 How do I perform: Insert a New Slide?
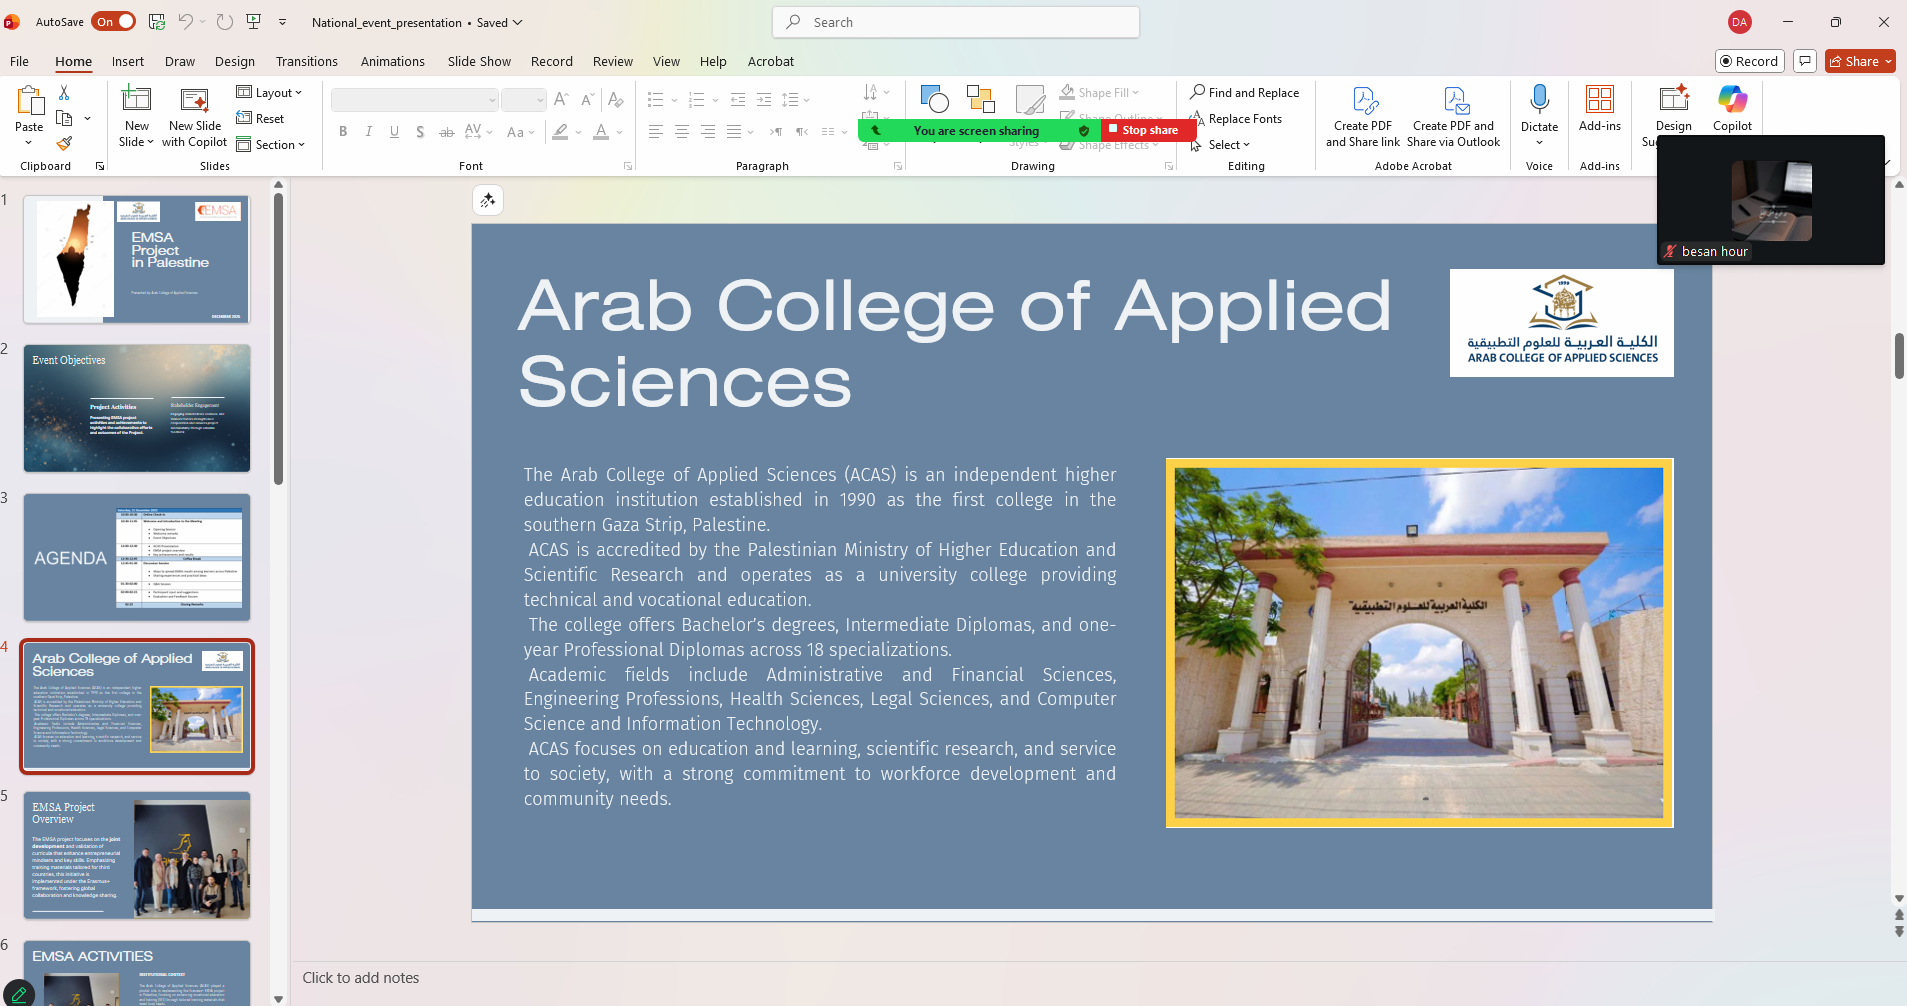click(x=136, y=100)
